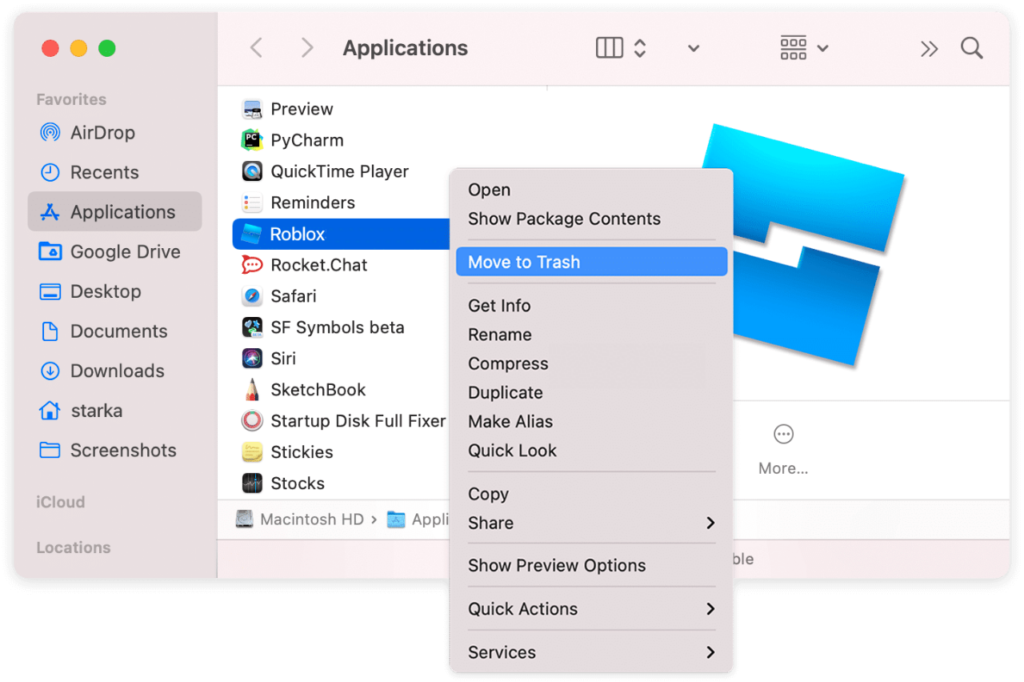This screenshot has height=682, width=1024.
Task: Go back with the left chevron
Action: click(257, 48)
